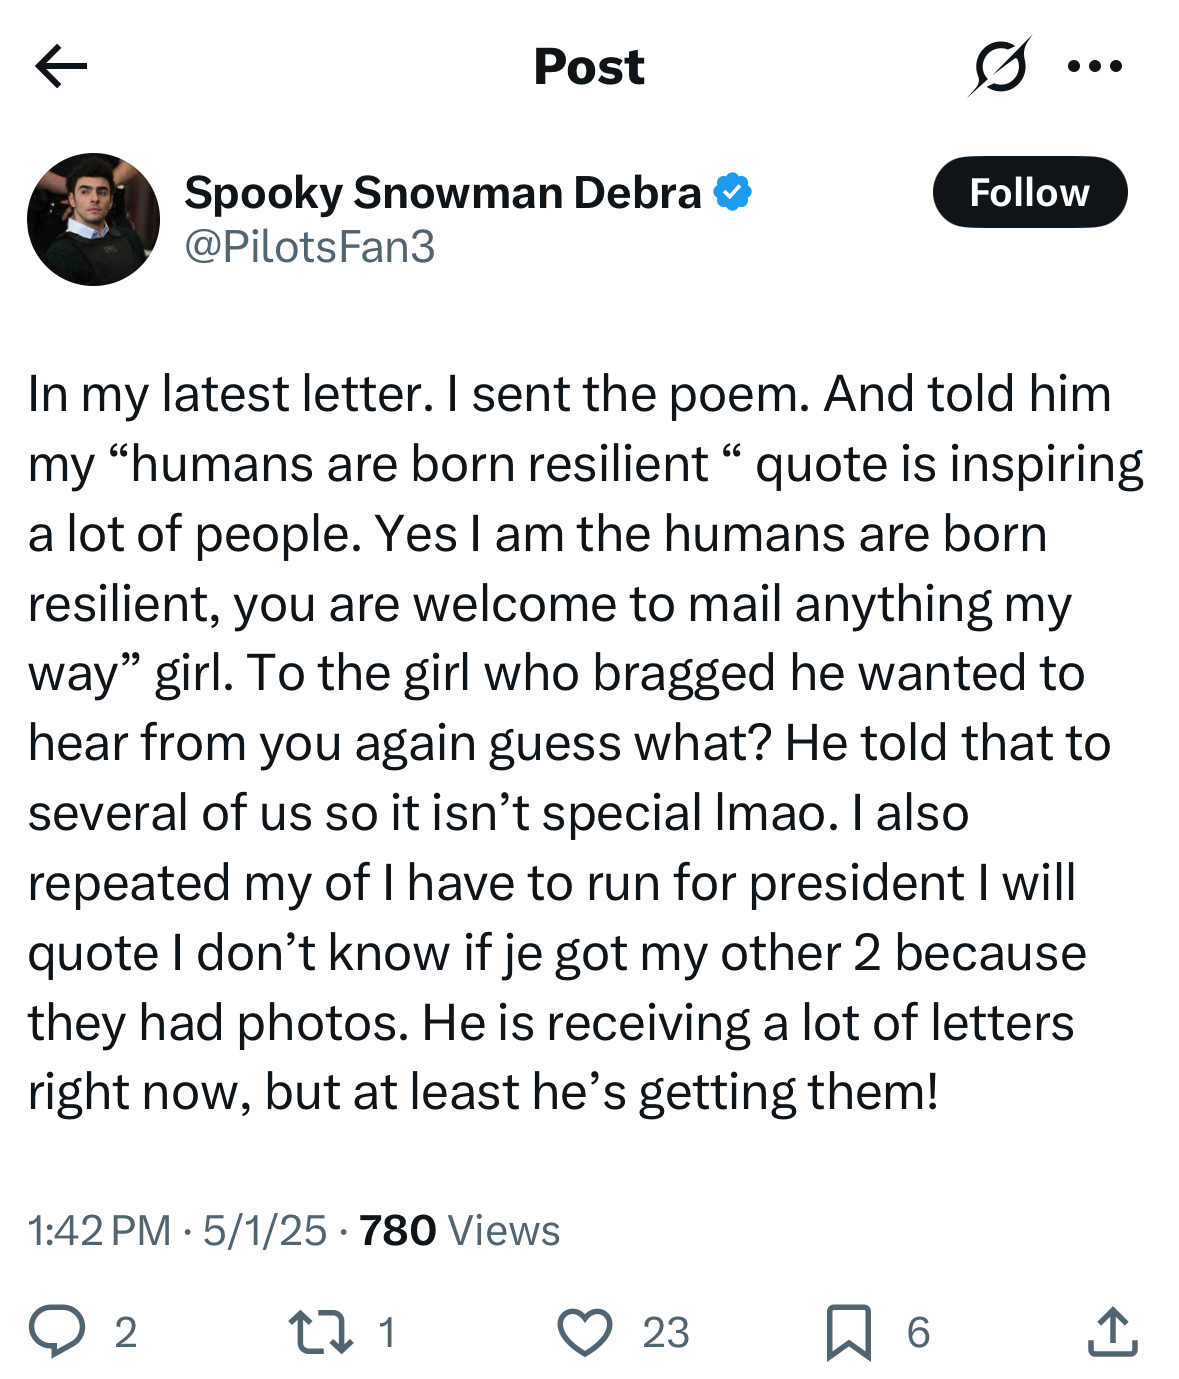Follow Spooky Snowman Debra
This screenshot has height=1379, width=1179.
pos(1030,192)
